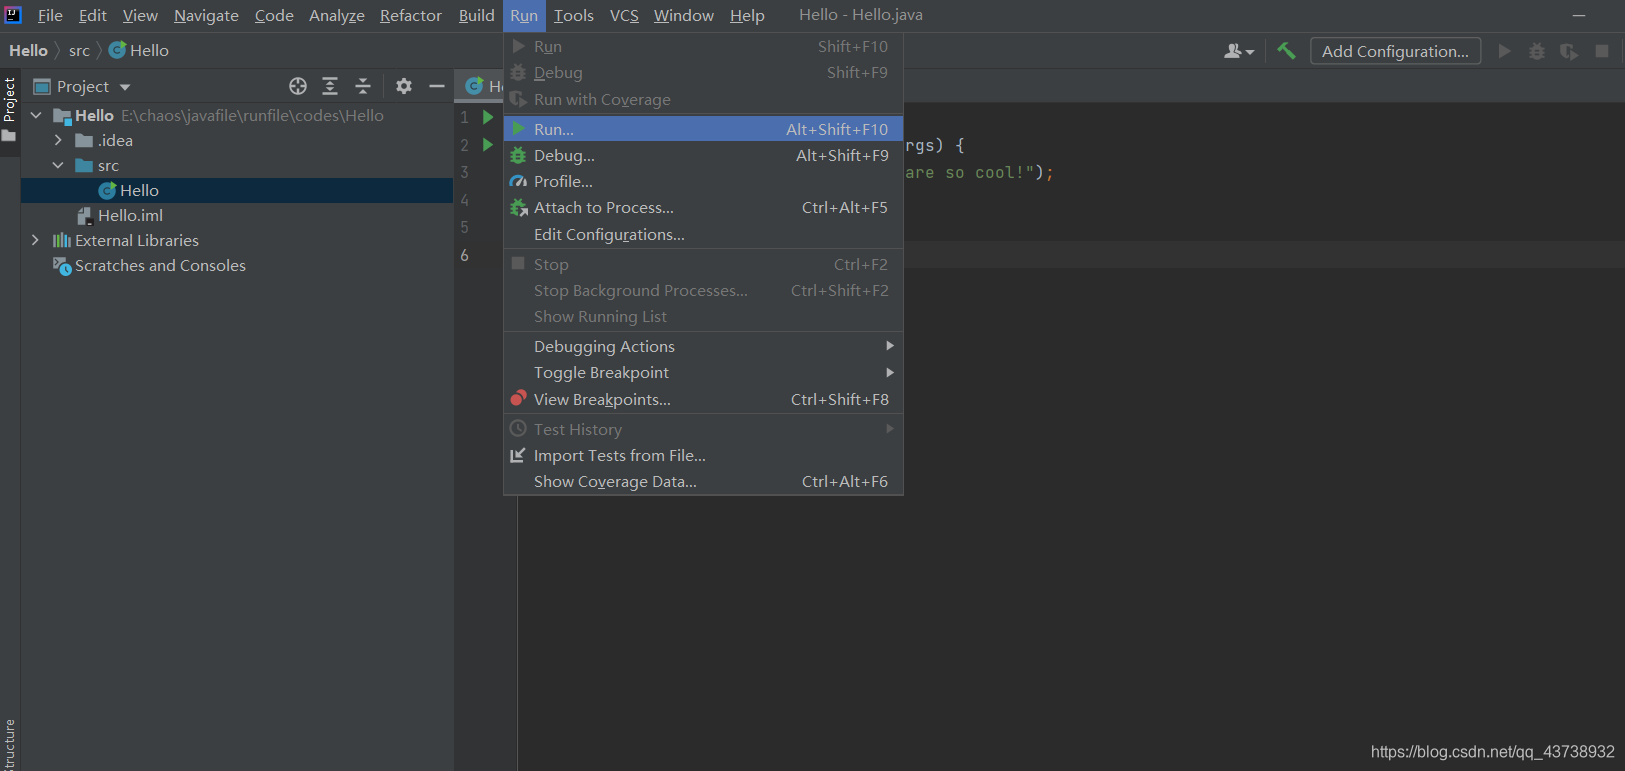Open the Tools menu

point(574,15)
